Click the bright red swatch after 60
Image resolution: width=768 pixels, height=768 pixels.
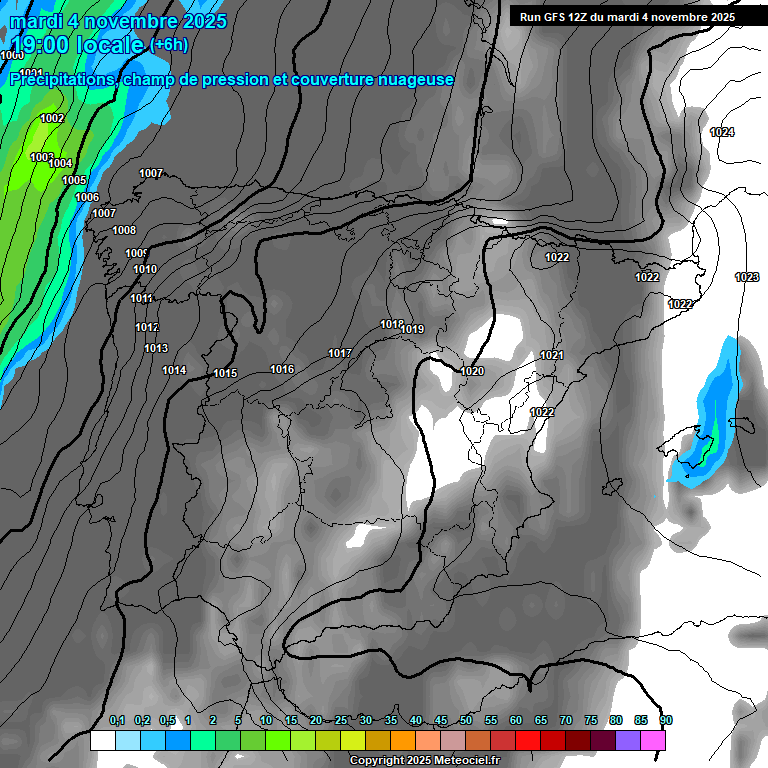click(x=528, y=740)
